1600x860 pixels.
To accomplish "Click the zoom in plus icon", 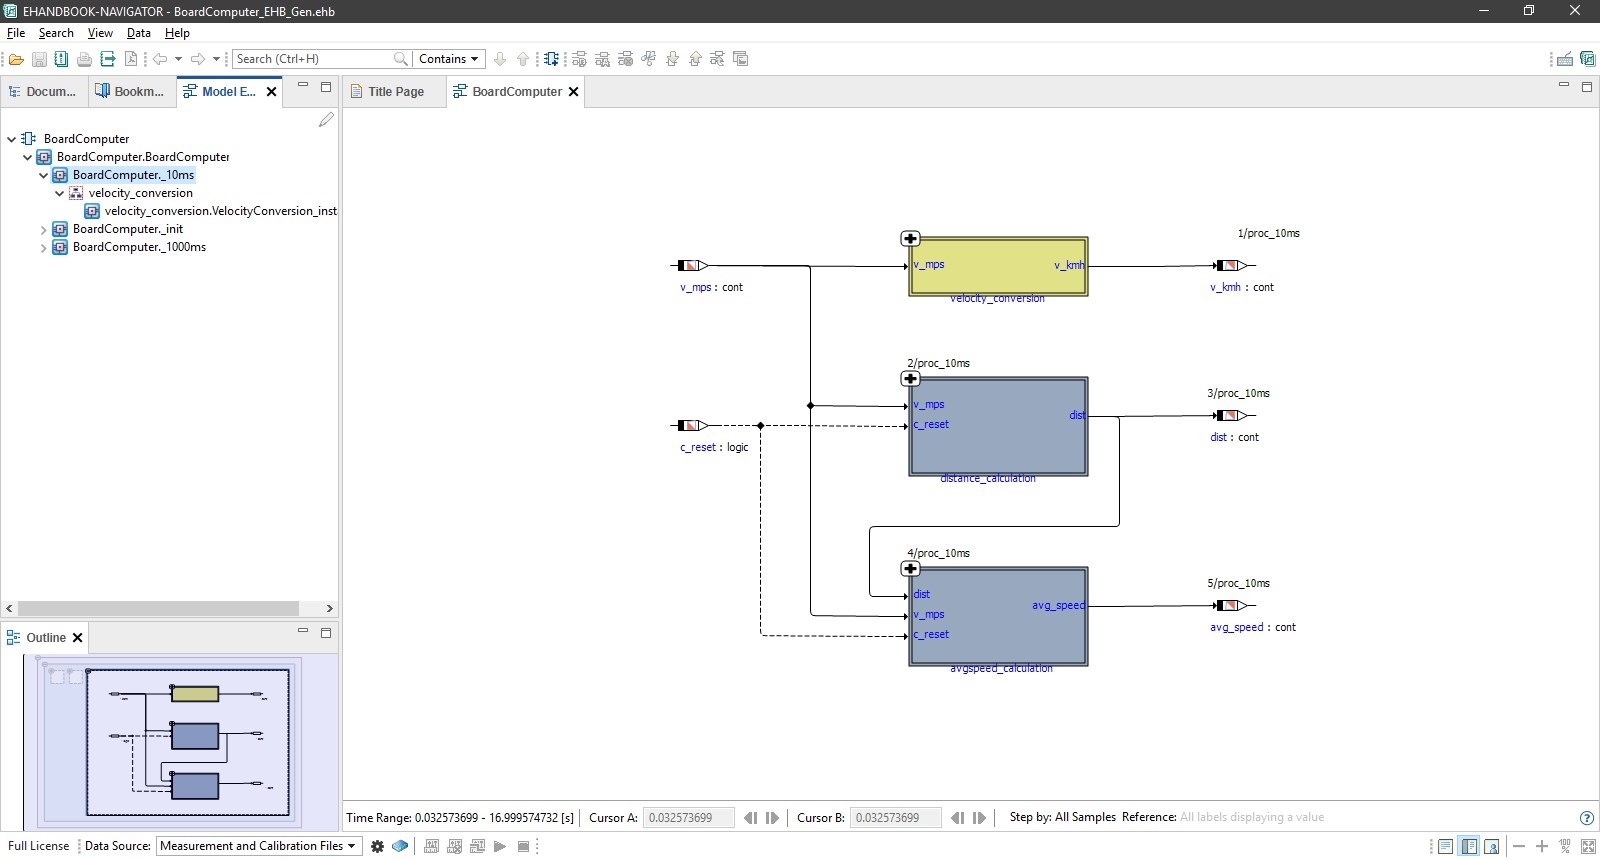I will pyautogui.click(x=1542, y=846).
